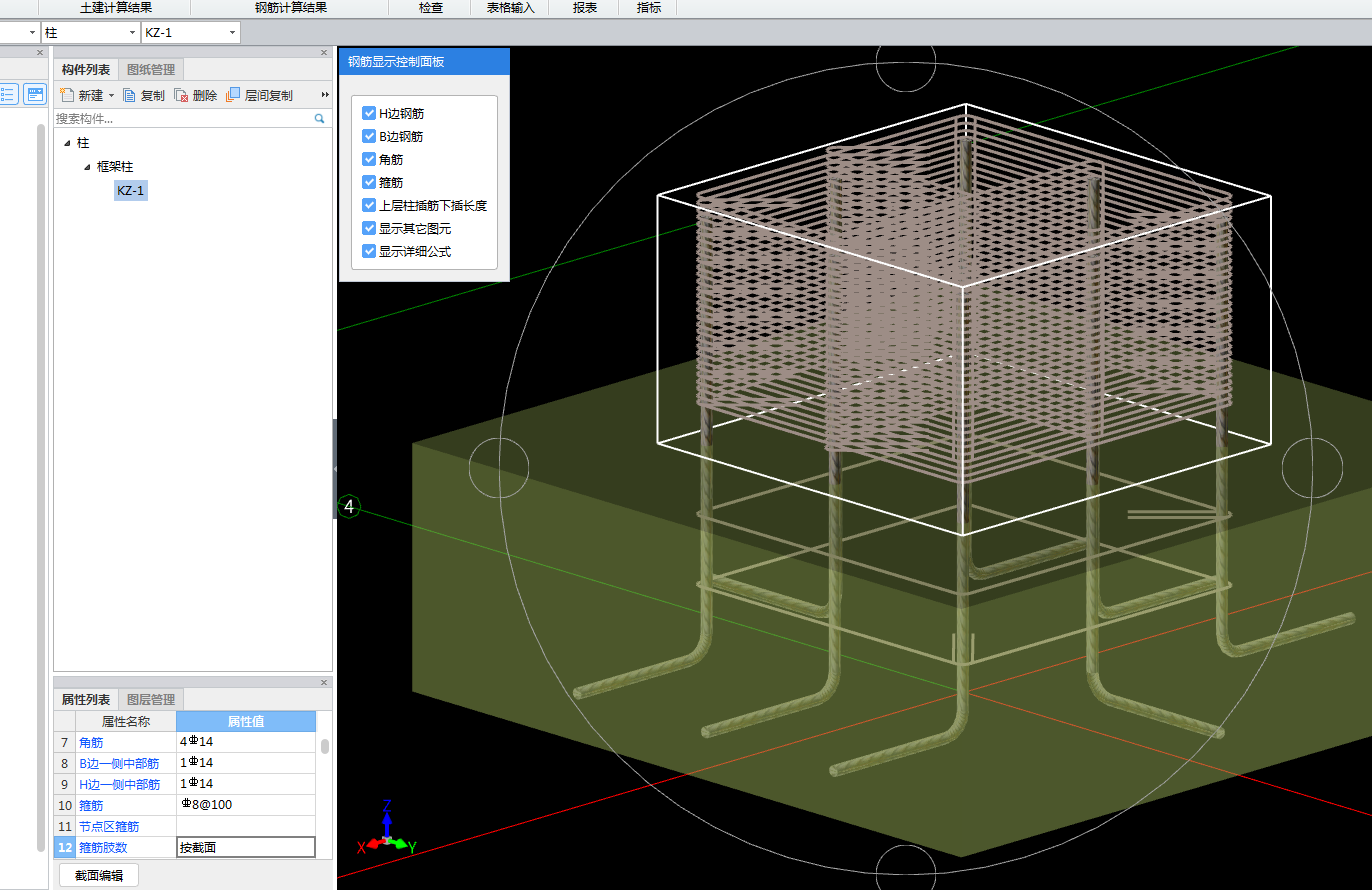The height and width of the screenshot is (890, 1372).
Task: Uncheck the 角筋 checkbox
Action: point(369,159)
